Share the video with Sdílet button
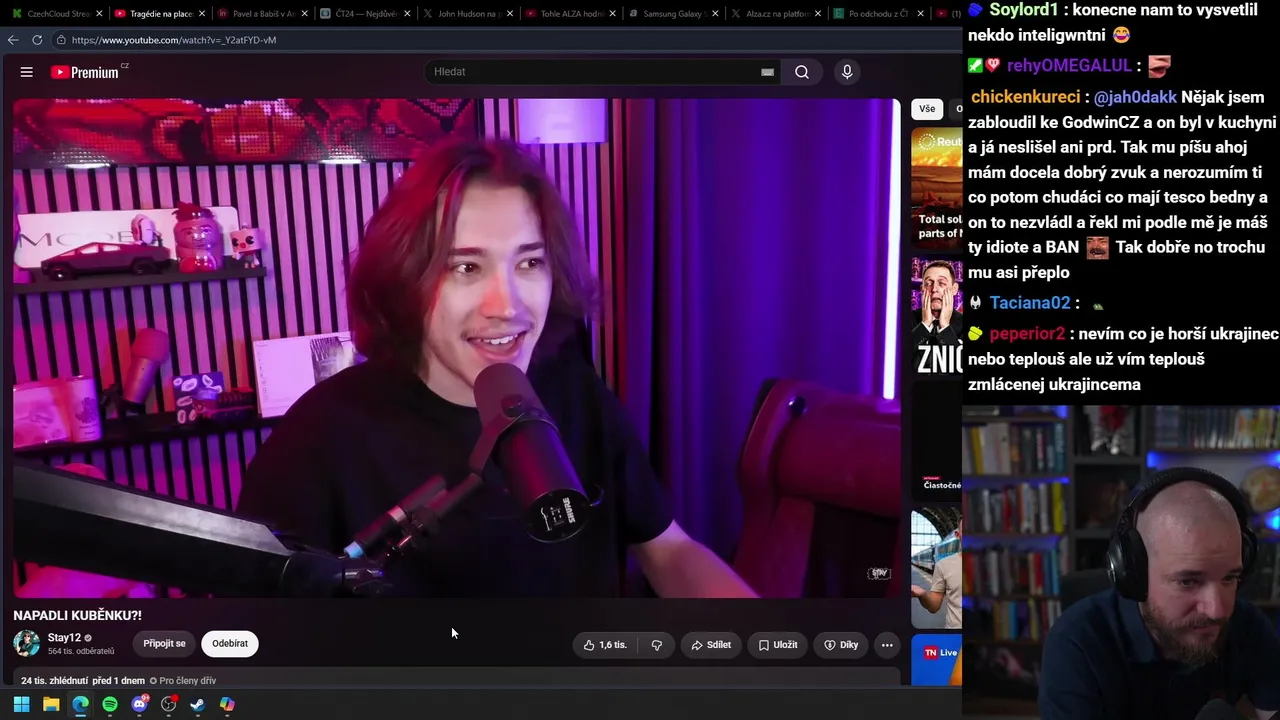Screen dimensions: 1280x720 click(711, 645)
